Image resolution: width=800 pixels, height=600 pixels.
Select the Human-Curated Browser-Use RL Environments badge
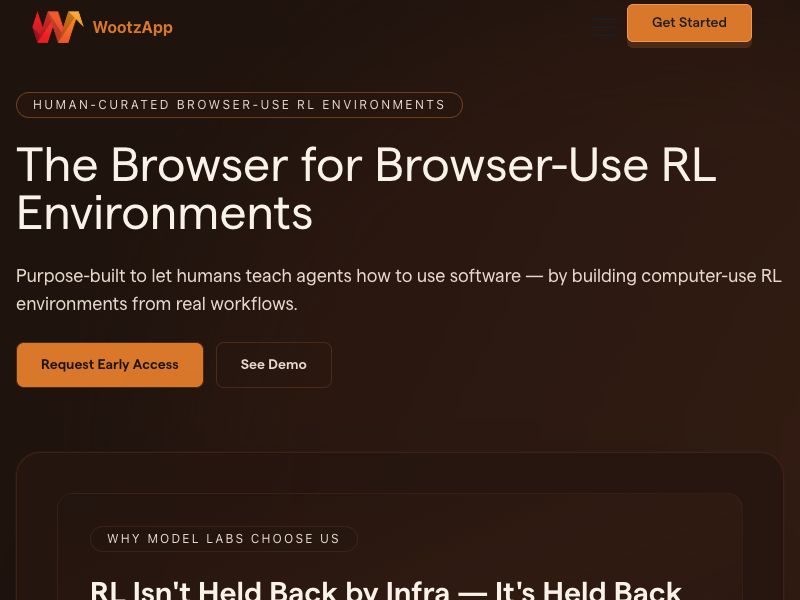[x=239, y=105]
